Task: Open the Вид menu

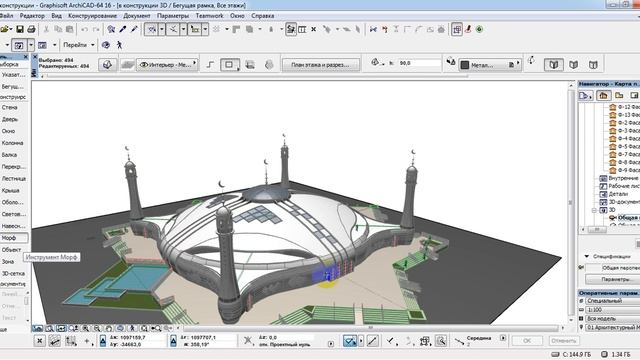Action: click(56, 16)
